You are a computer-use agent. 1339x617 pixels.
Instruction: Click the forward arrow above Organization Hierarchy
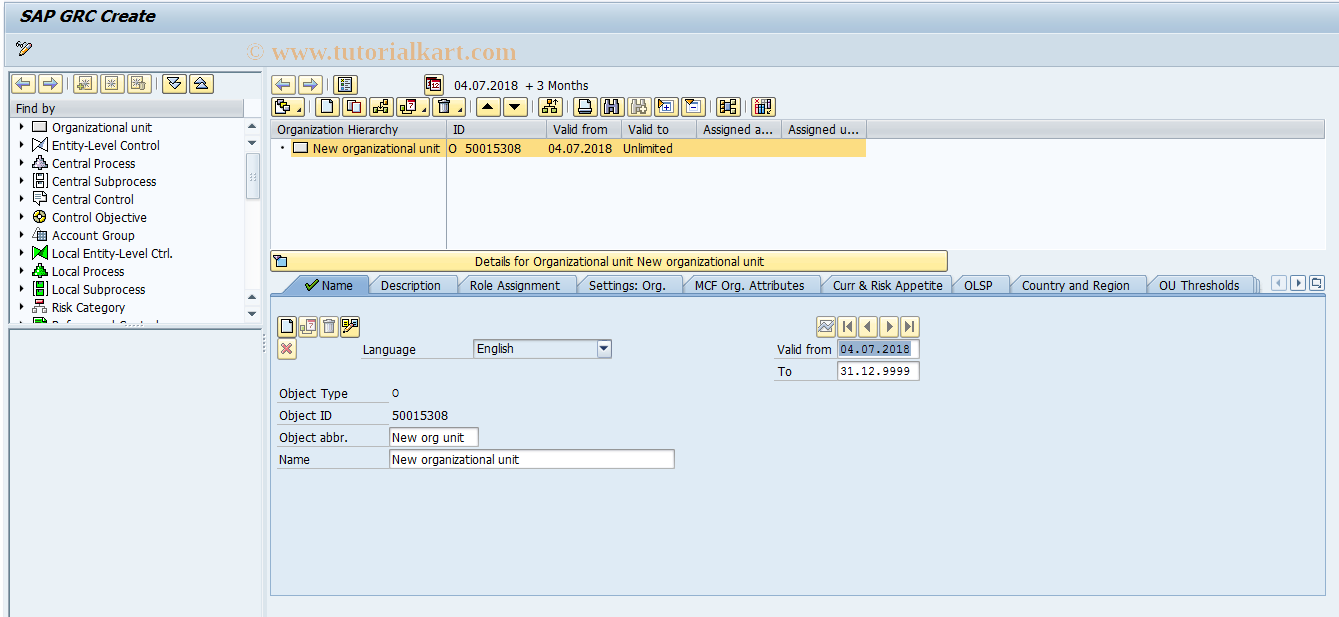tap(311, 85)
